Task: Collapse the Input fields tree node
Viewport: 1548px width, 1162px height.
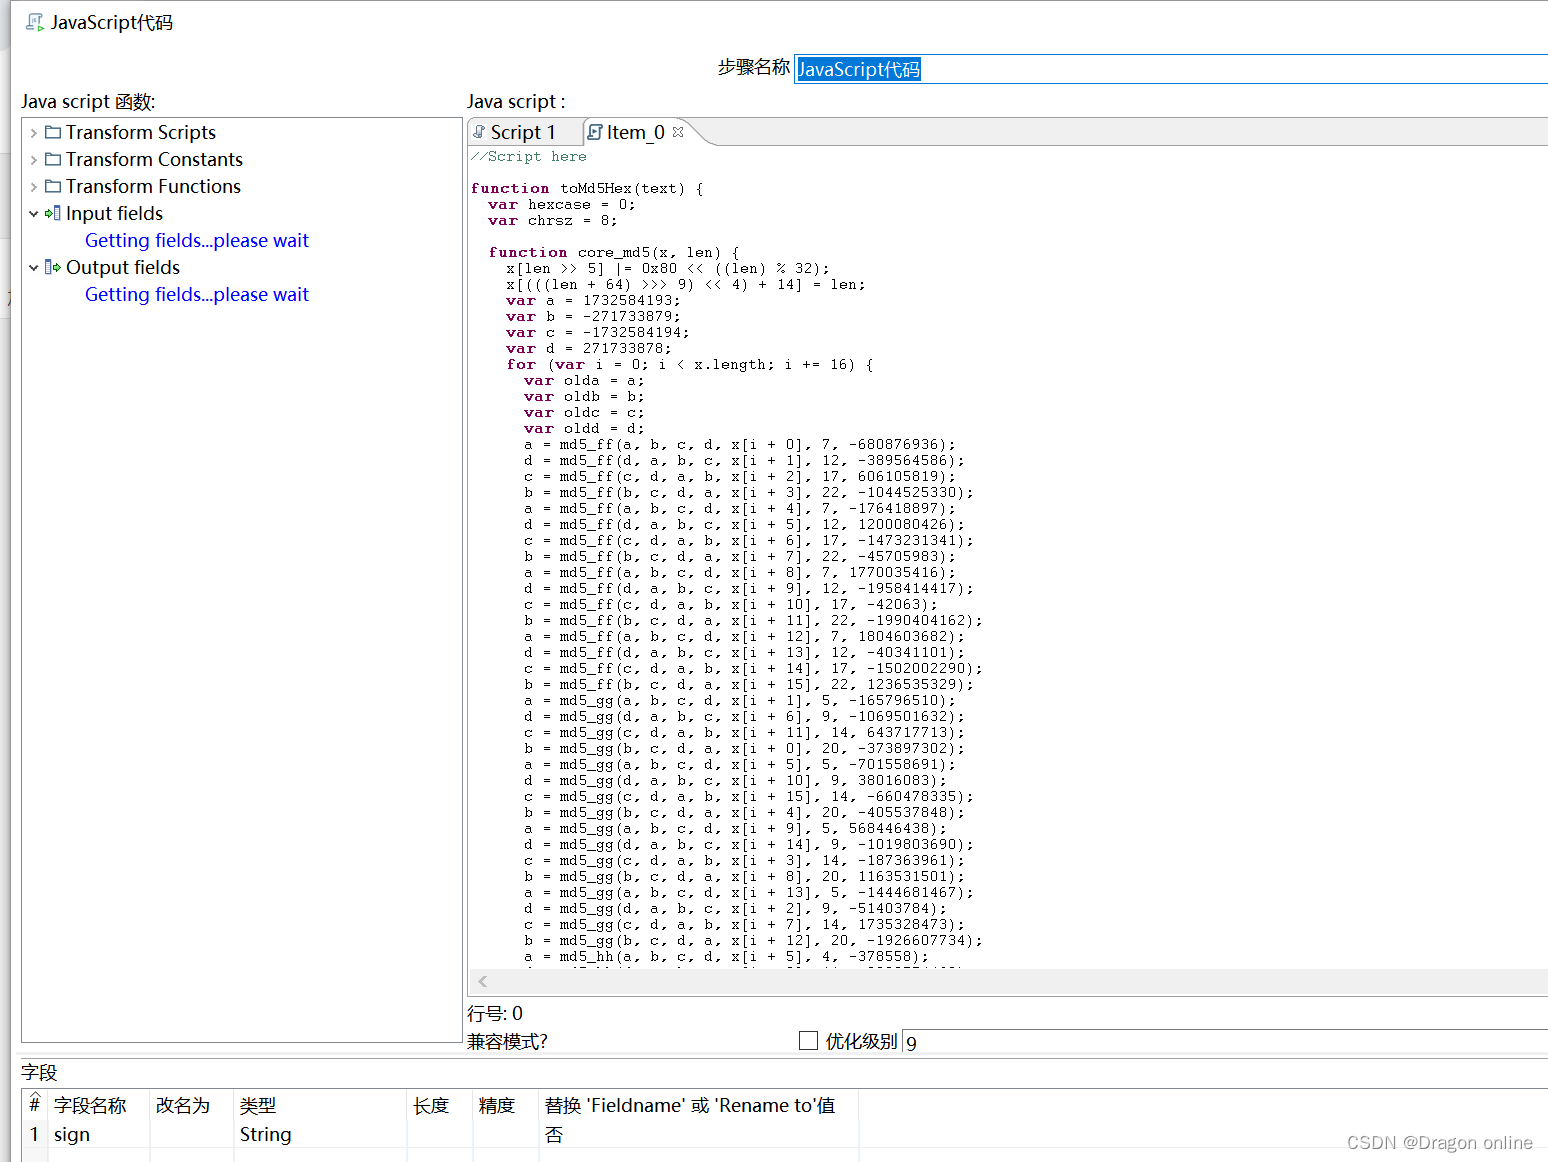Action: [33, 214]
